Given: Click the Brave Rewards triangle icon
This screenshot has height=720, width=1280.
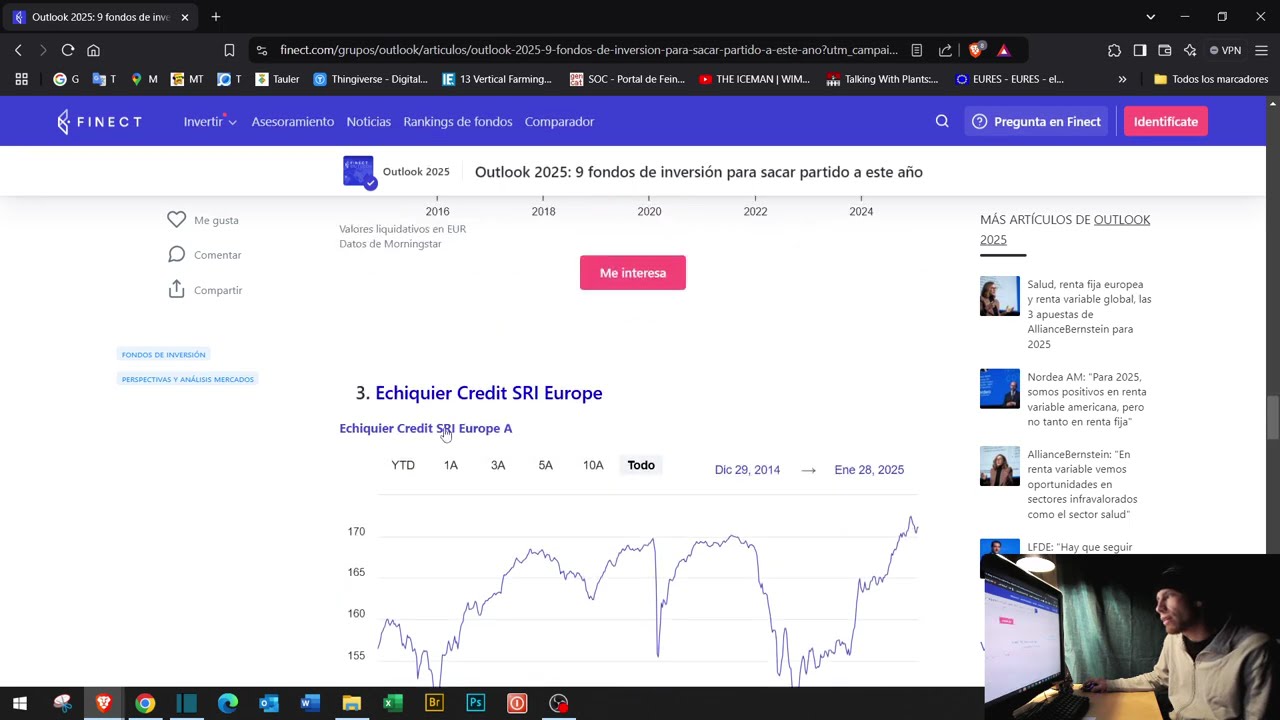Looking at the screenshot, I should [1003, 50].
